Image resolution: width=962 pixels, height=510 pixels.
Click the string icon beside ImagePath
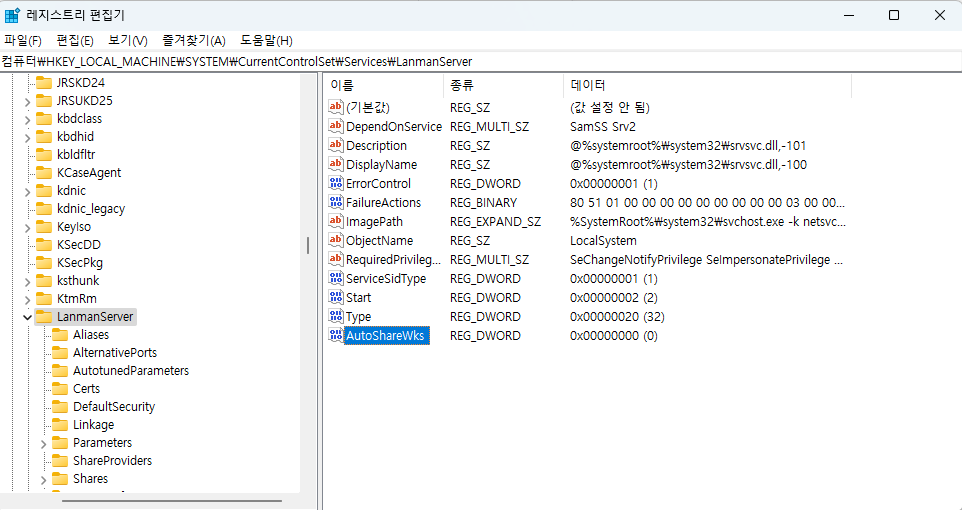coord(335,221)
